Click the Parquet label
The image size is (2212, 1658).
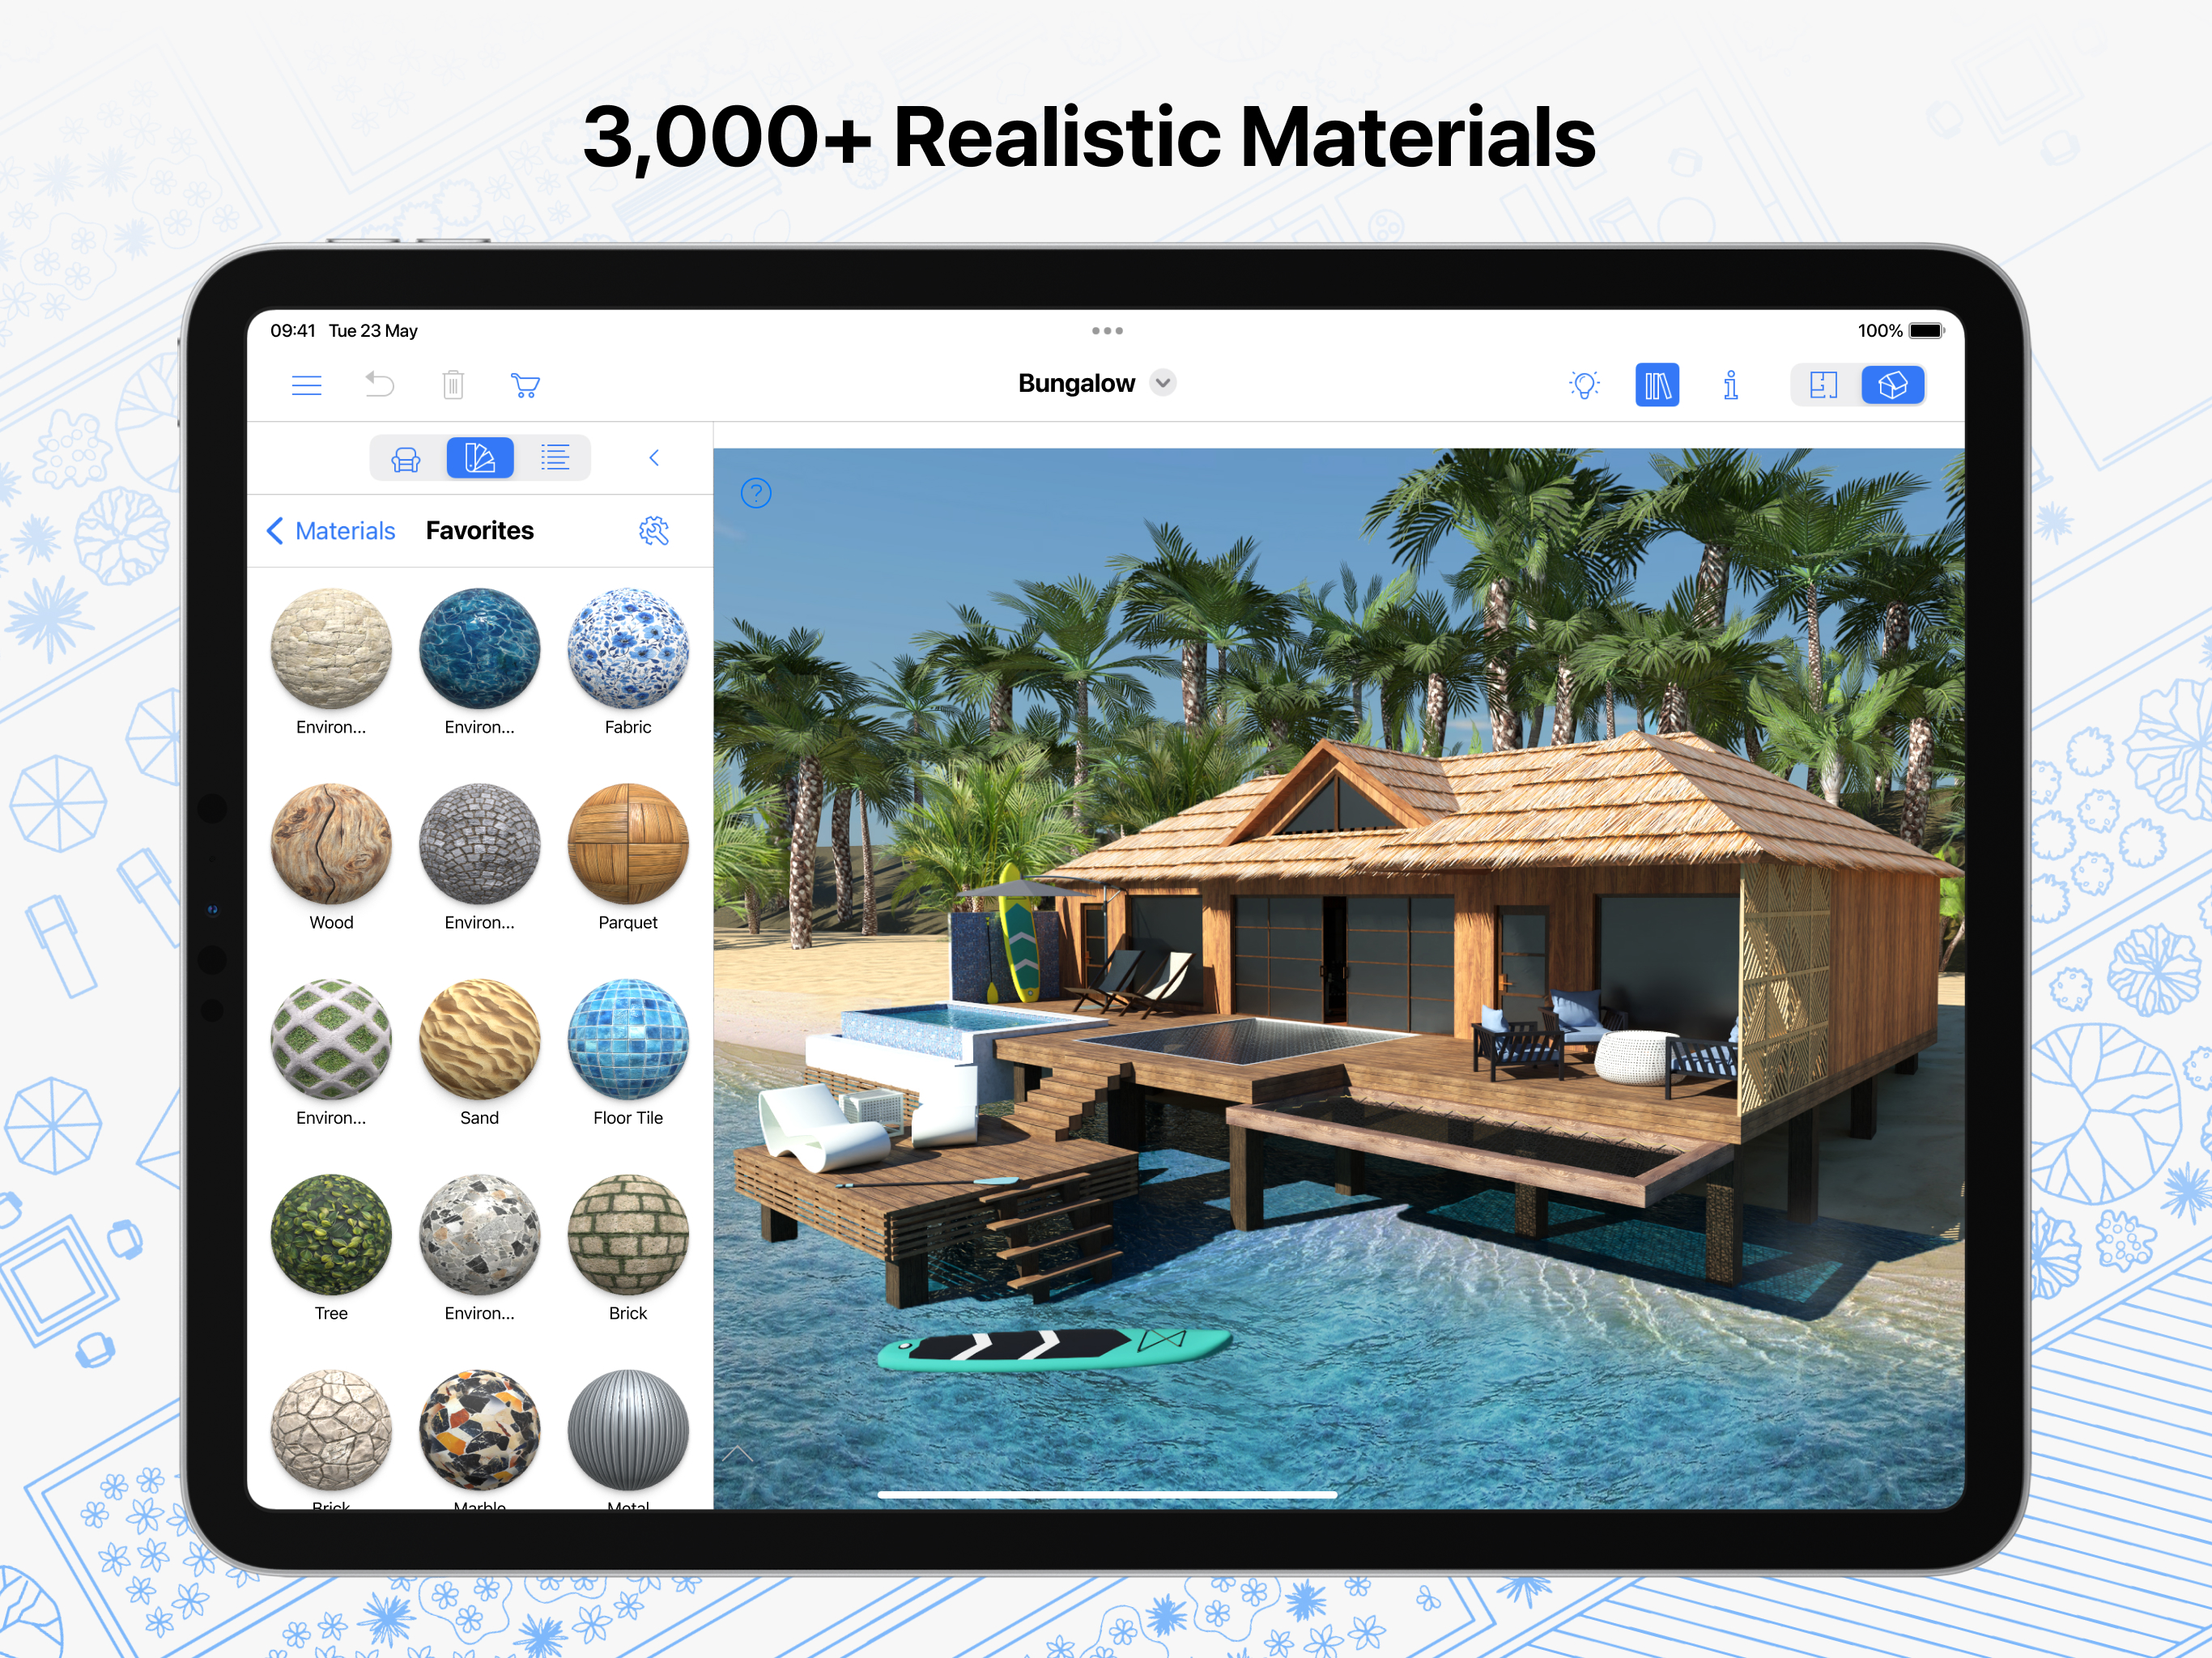[x=628, y=923]
